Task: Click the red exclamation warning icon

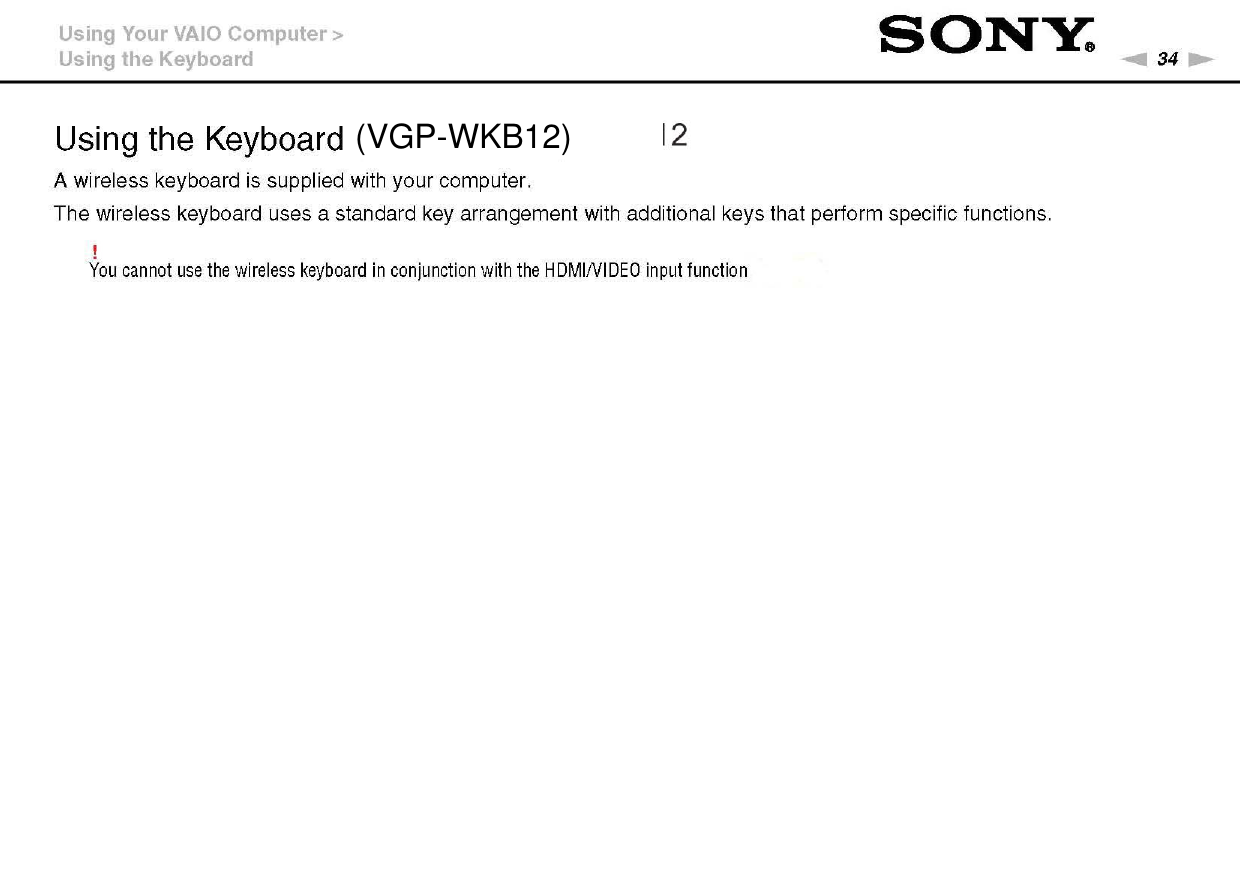Action: [x=93, y=252]
